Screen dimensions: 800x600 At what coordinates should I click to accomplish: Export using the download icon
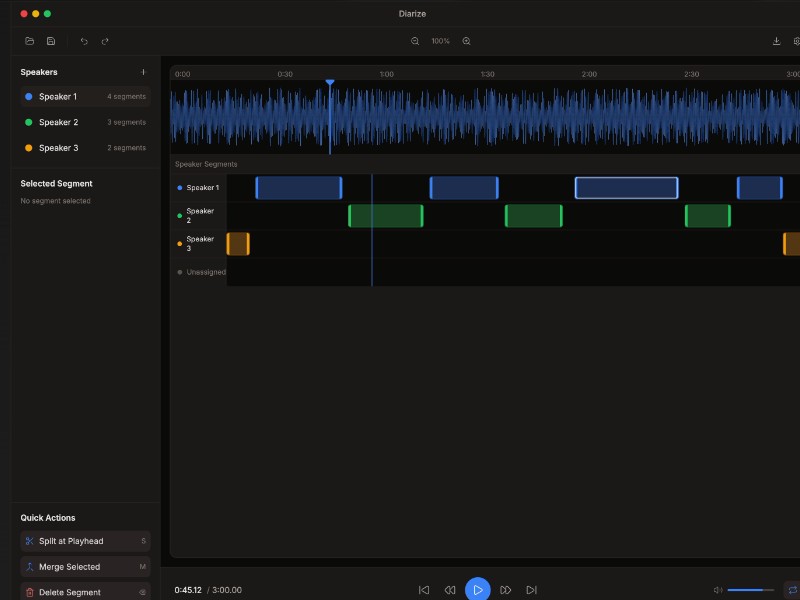pyautogui.click(x=776, y=41)
